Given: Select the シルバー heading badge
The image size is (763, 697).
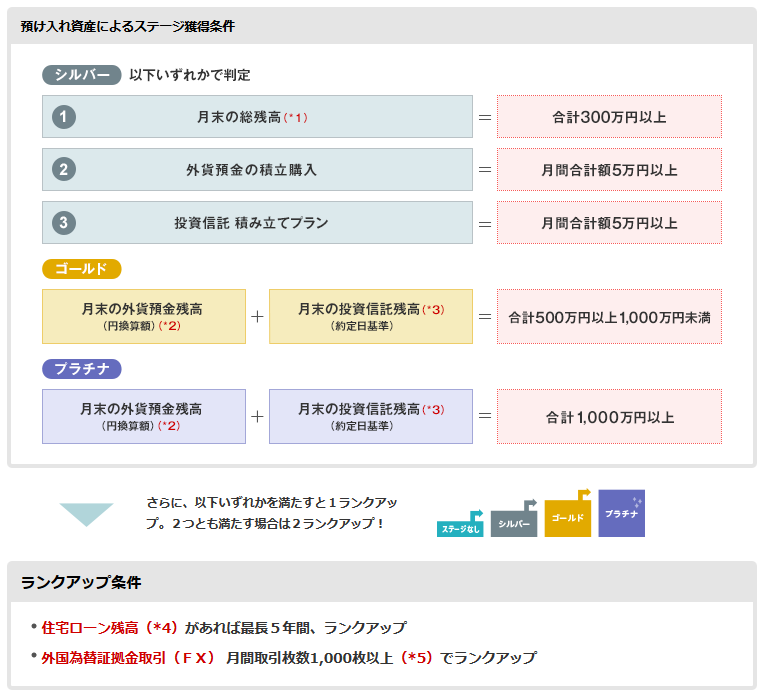Looking at the screenshot, I should click(x=82, y=75).
